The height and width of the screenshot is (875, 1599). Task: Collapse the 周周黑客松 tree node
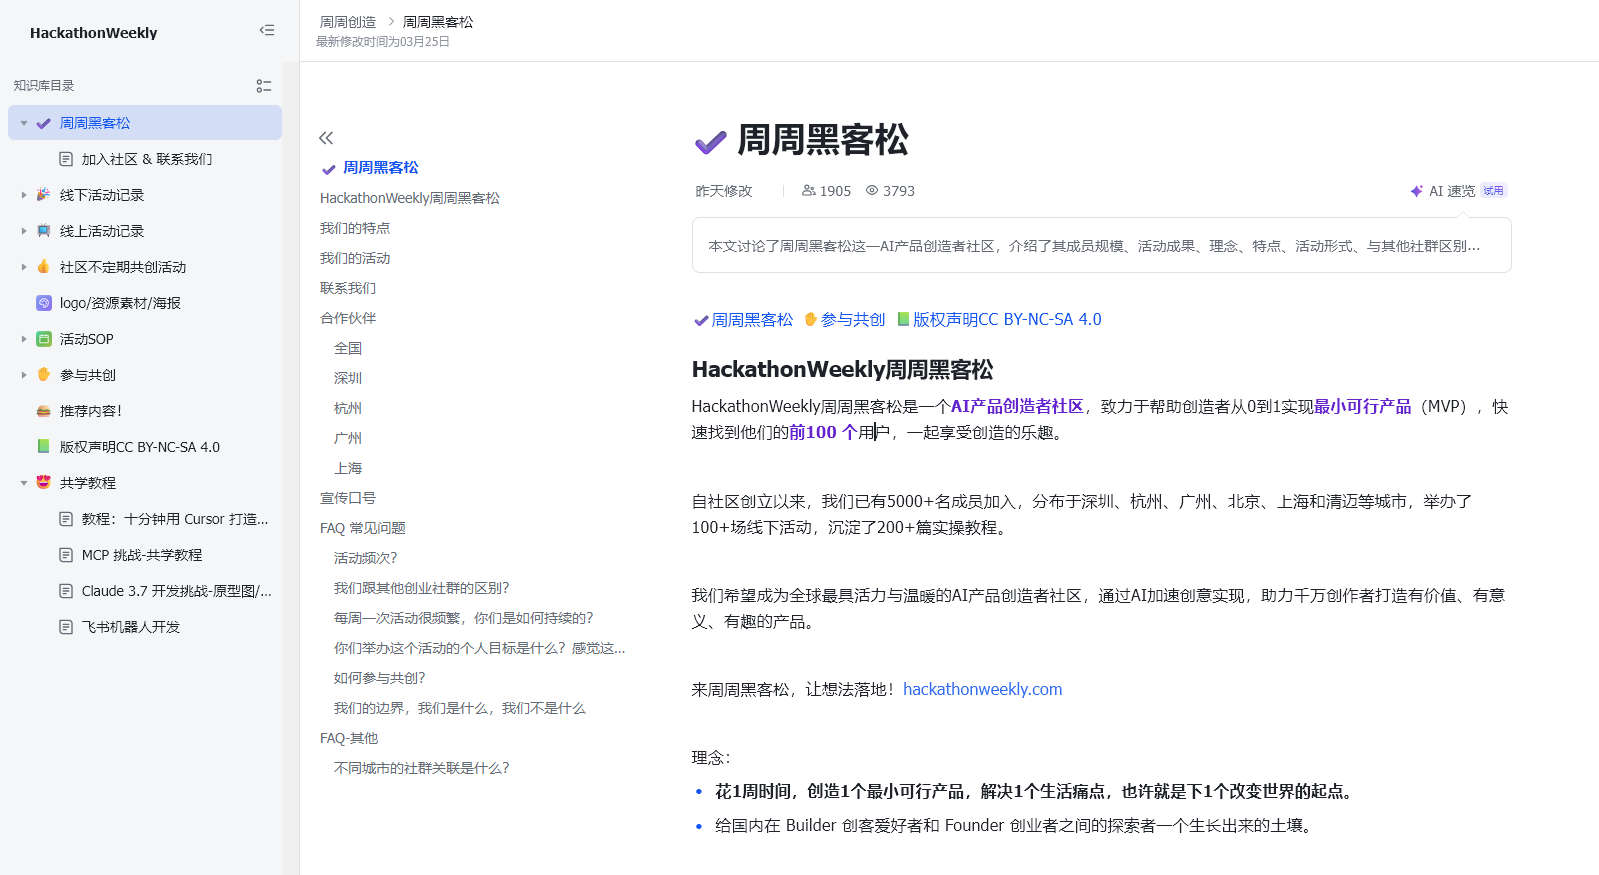[24, 123]
